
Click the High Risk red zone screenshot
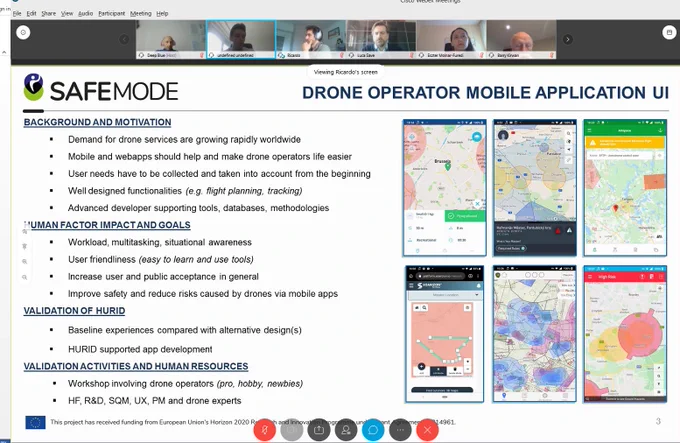(x=625, y=334)
